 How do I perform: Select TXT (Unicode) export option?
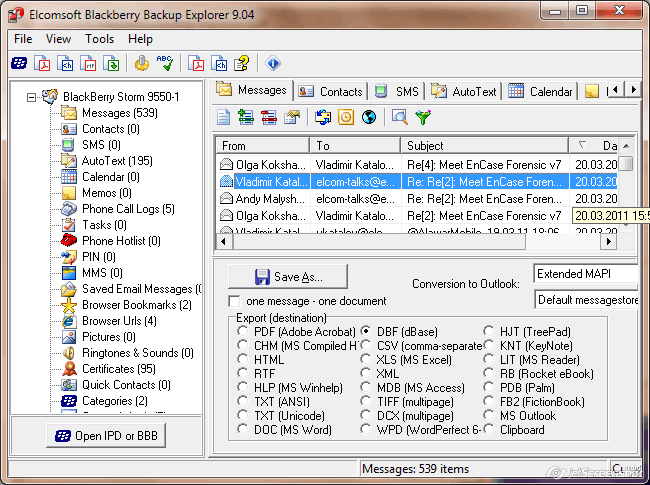pyautogui.click(x=243, y=415)
